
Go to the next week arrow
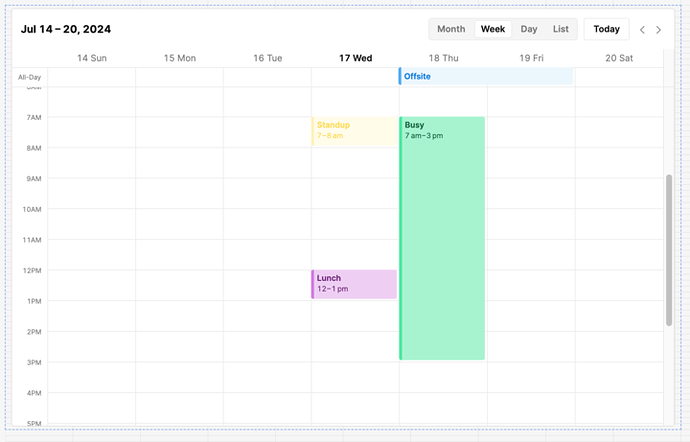click(x=658, y=29)
